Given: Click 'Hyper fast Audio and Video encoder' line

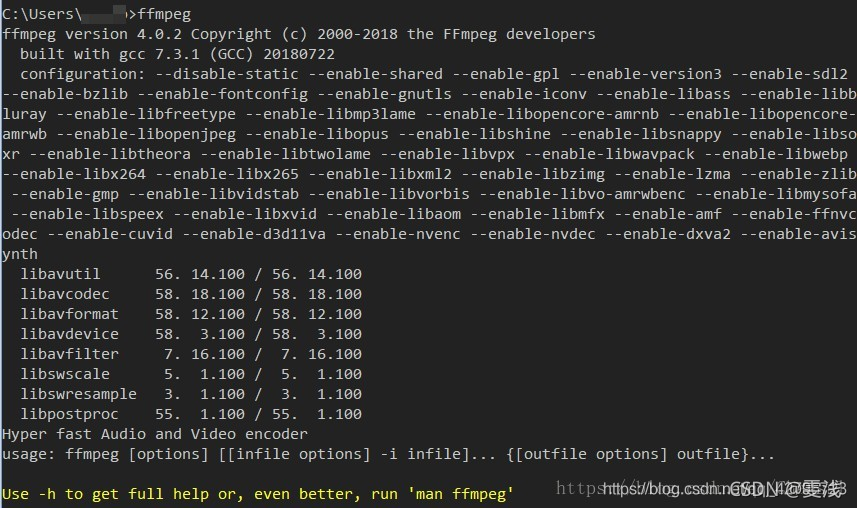Looking at the screenshot, I should 155,434.
